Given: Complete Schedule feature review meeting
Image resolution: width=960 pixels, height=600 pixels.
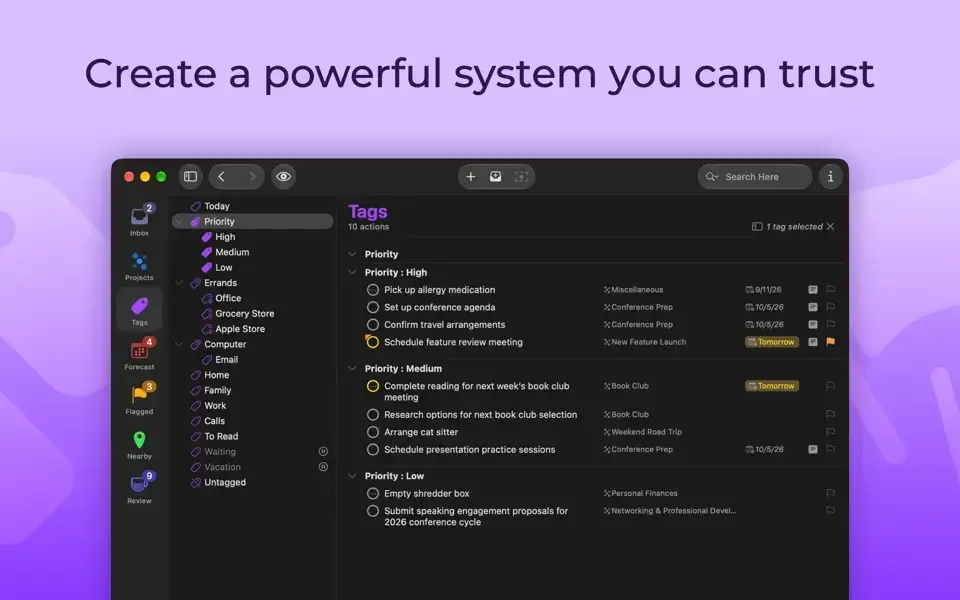Looking at the screenshot, I should coord(372,342).
